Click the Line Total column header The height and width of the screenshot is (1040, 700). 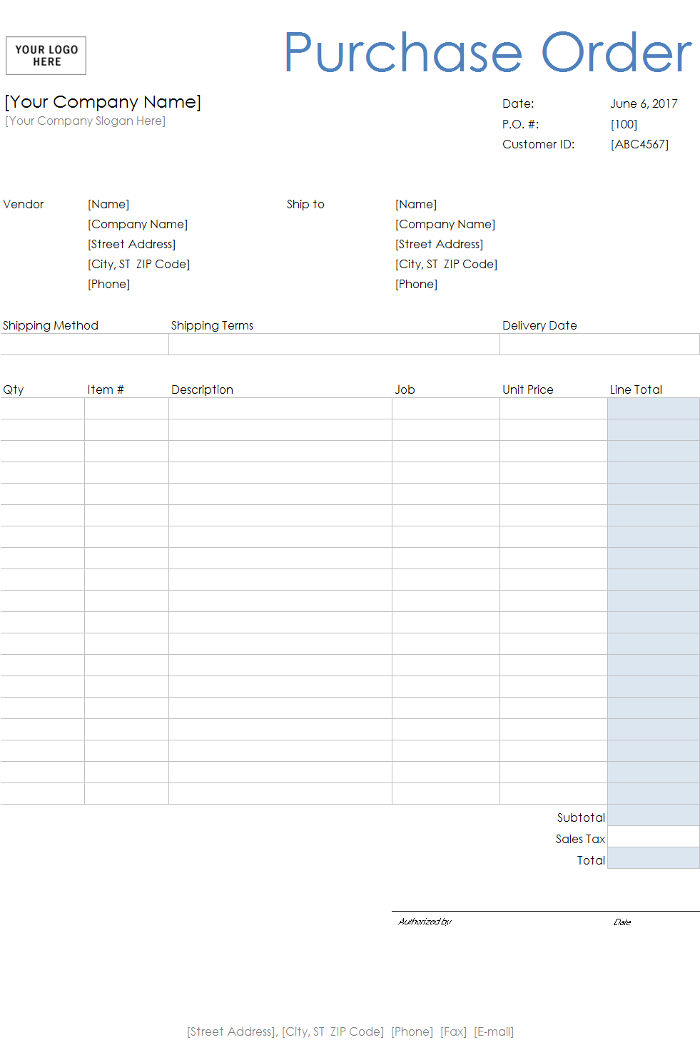coord(636,390)
